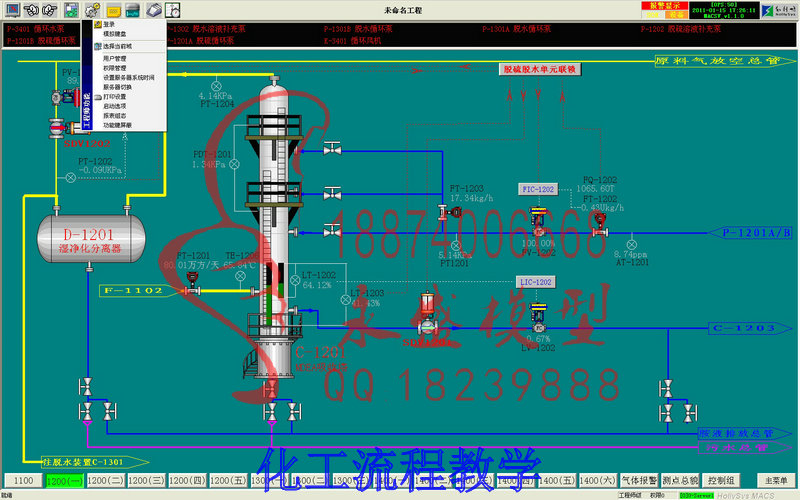Click the yellow note toolbar icon
This screenshot has height=500, width=800.
(x=113, y=9)
